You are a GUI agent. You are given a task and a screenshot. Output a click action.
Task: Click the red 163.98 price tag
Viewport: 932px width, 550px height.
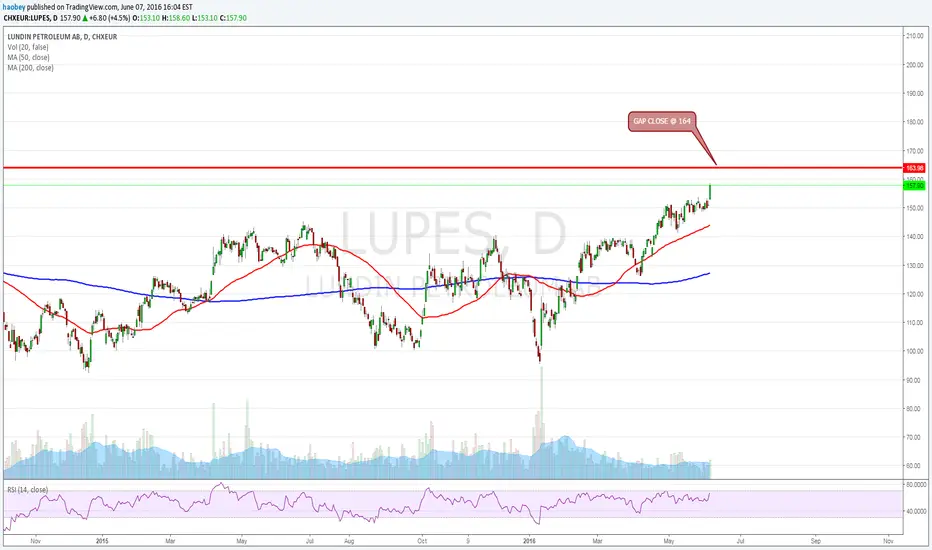[914, 168]
